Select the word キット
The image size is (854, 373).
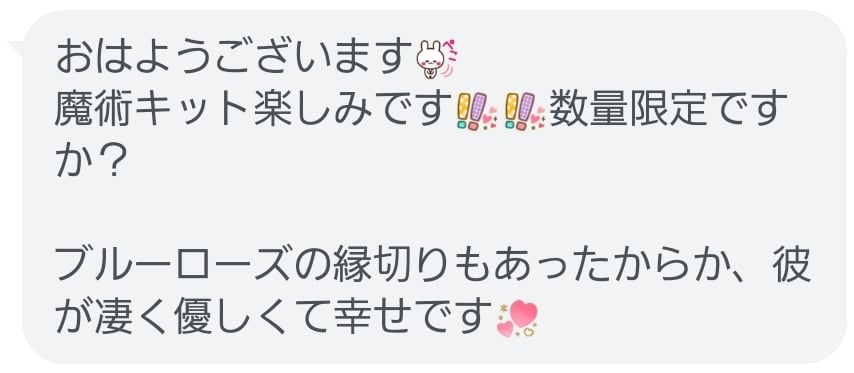pyautogui.click(x=194, y=109)
